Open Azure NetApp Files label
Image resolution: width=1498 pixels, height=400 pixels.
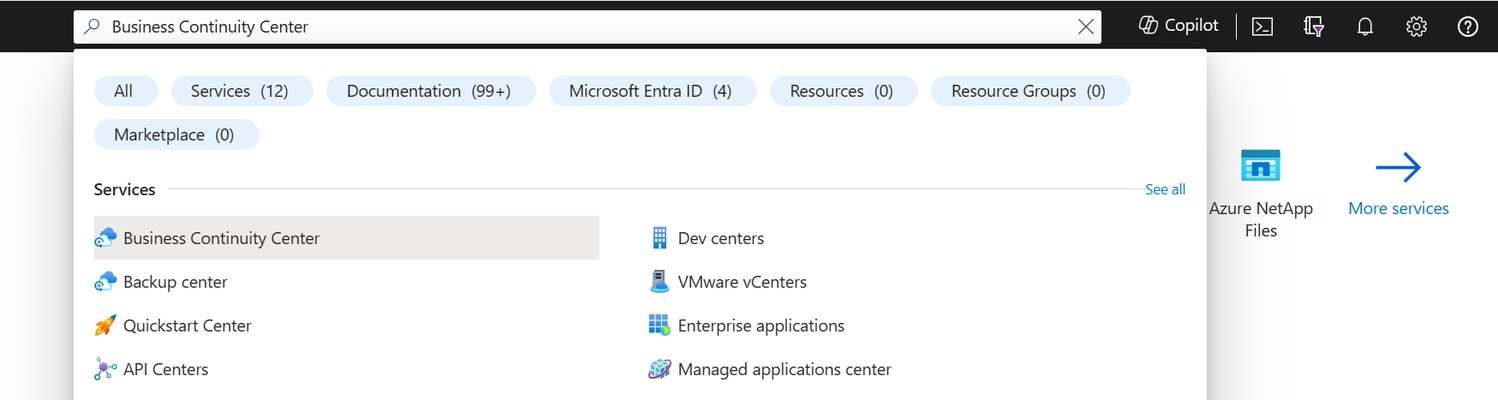pos(1261,219)
